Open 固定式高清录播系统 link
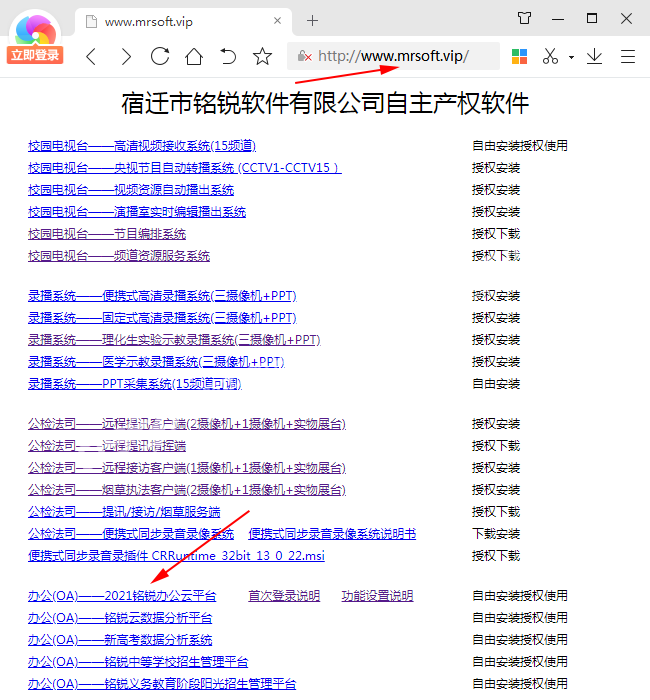 [162, 318]
